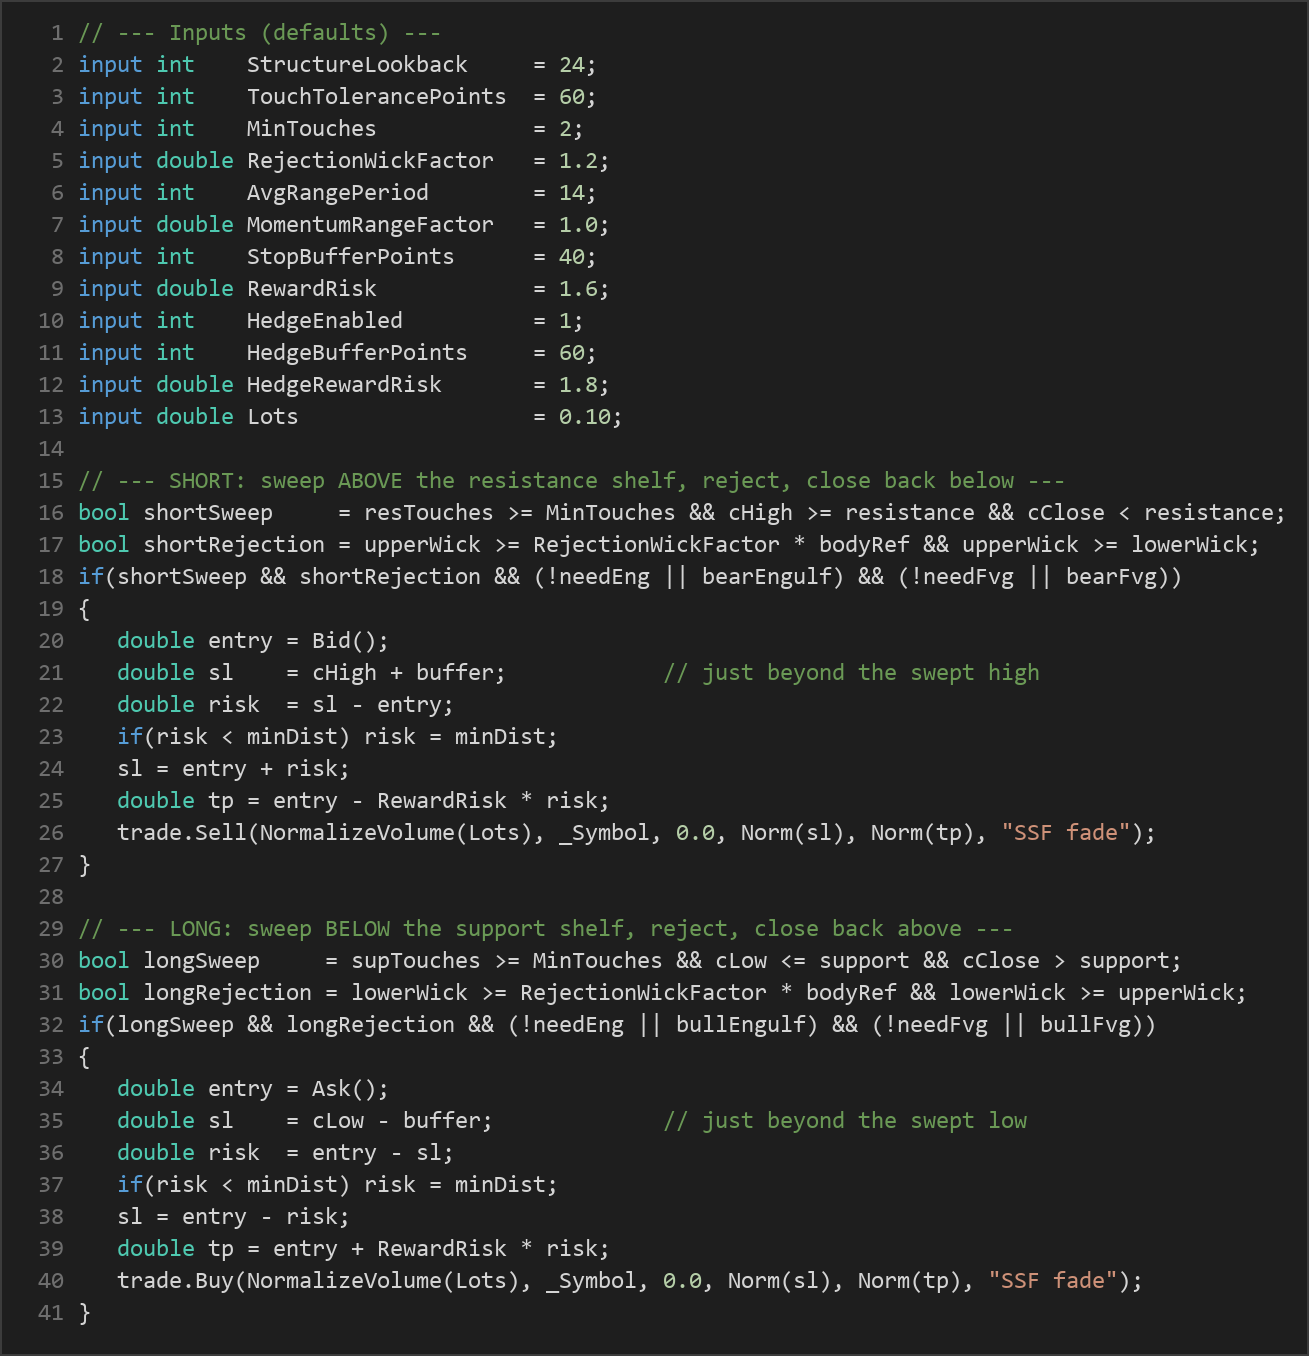Click 'resTouches' in line 16
1309x1356 pixels.
tap(429, 513)
